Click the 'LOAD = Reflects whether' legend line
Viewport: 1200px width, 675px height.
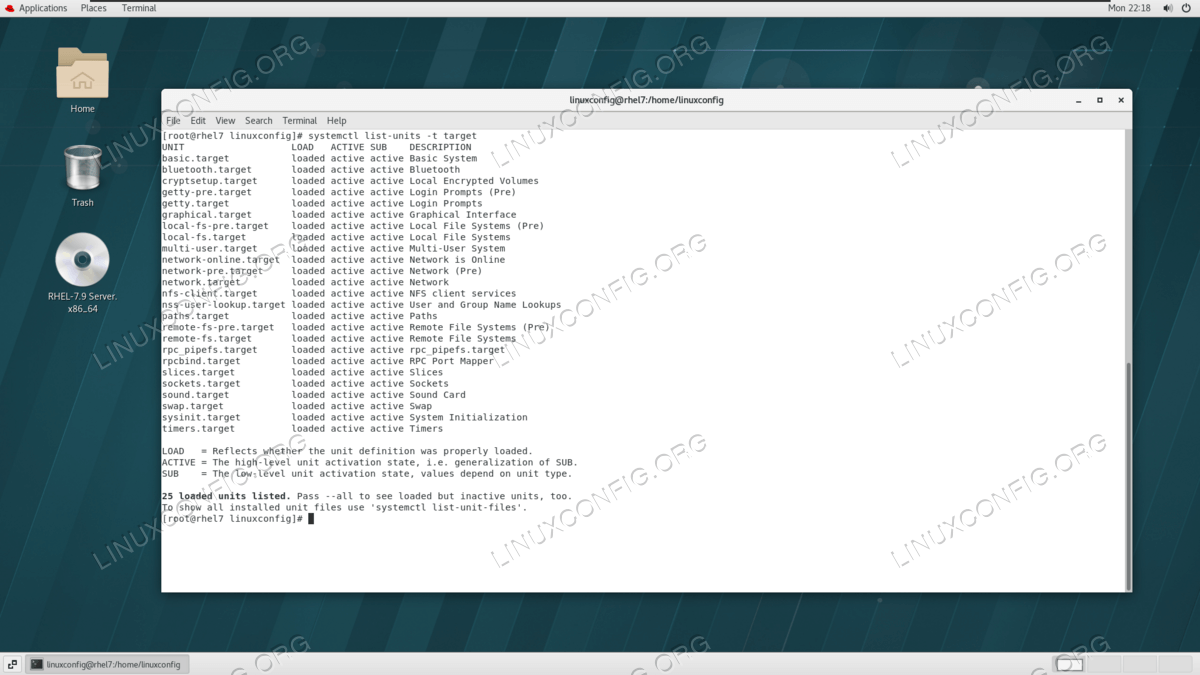tap(347, 452)
